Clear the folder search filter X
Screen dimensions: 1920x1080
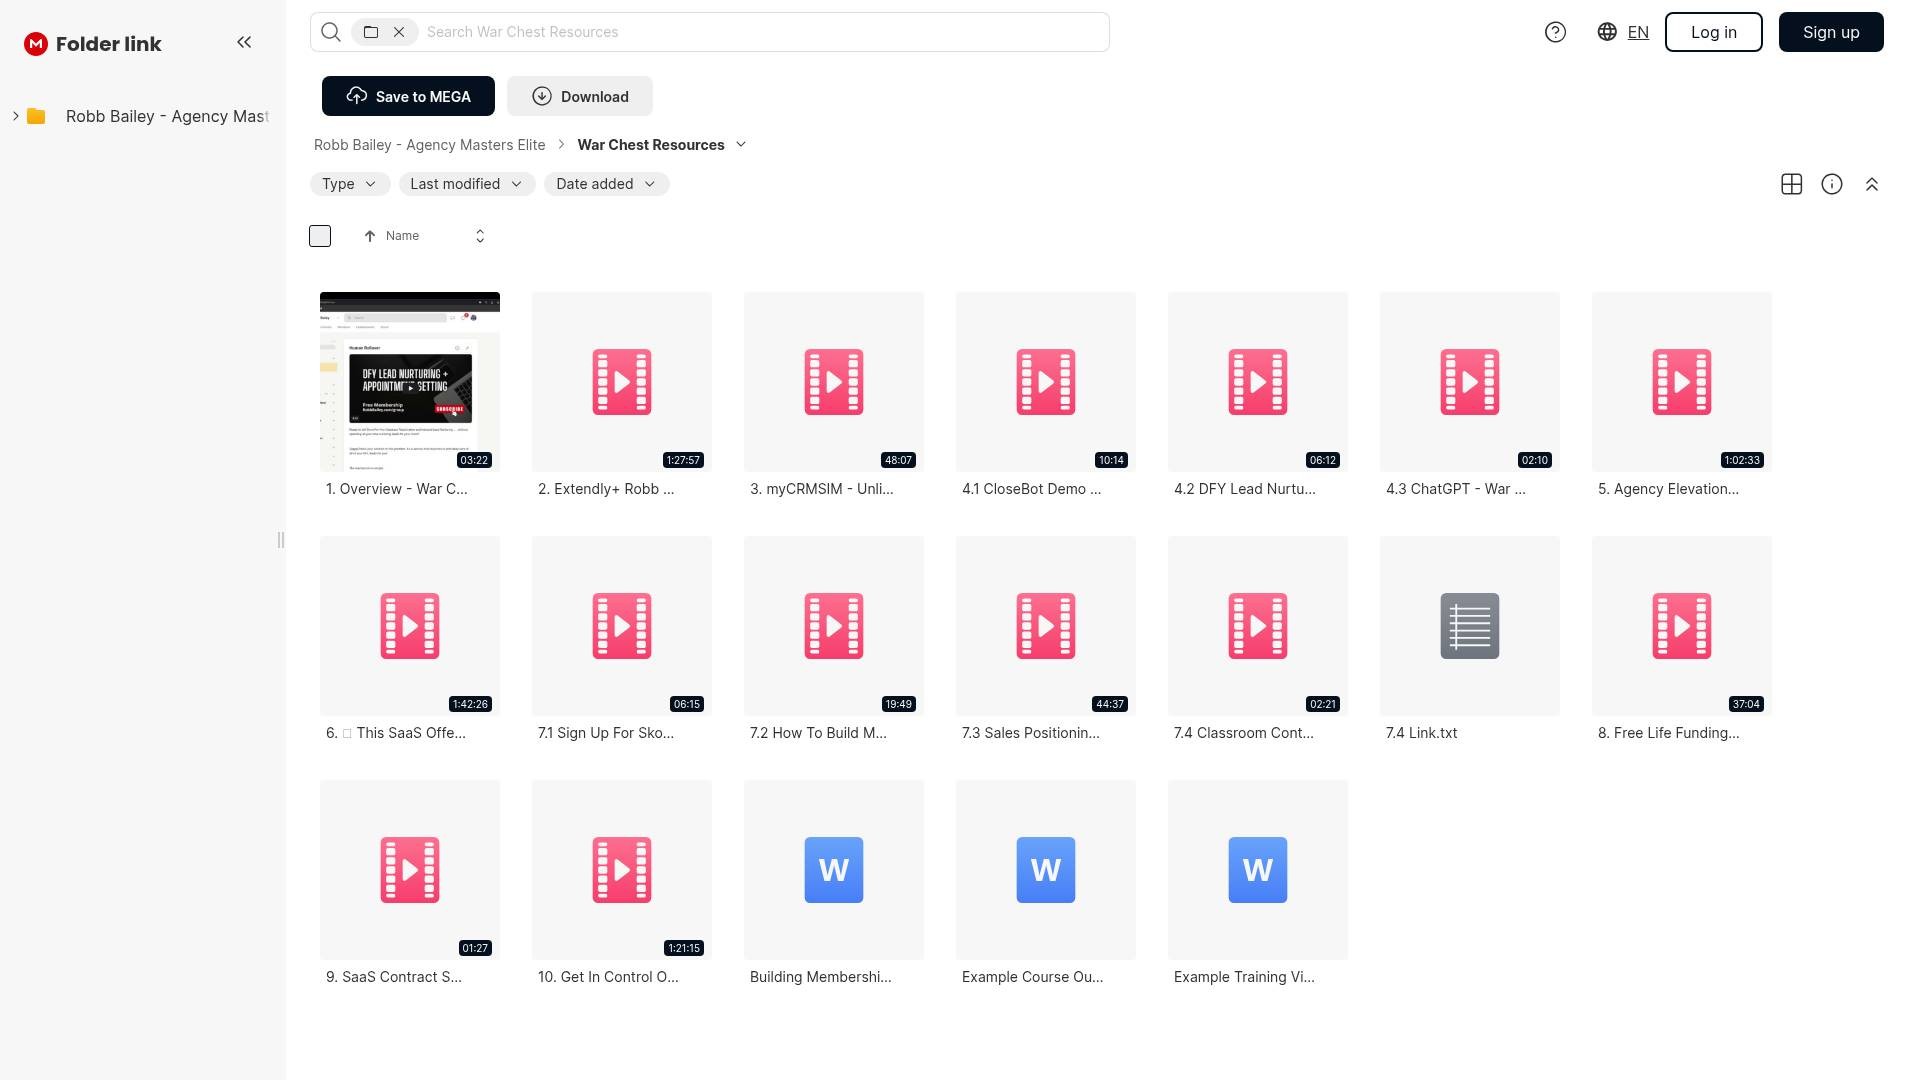(399, 32)
